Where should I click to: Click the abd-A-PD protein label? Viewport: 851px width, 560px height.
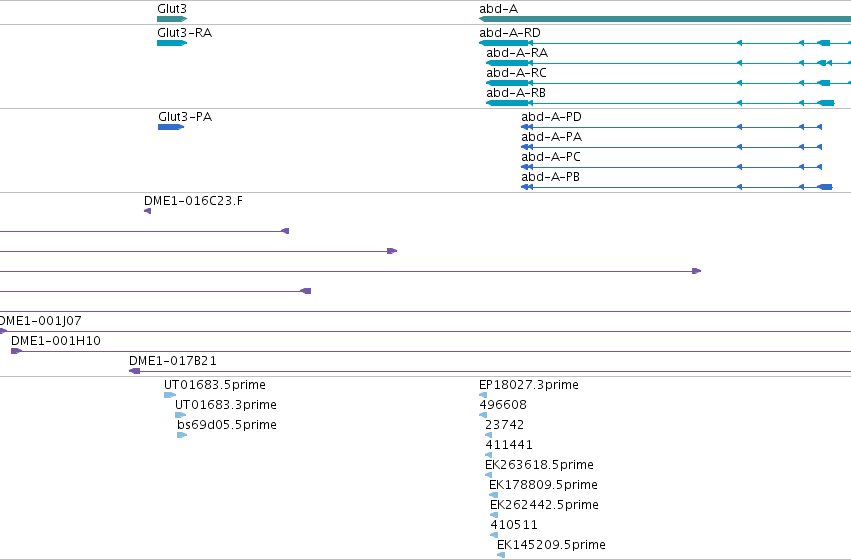[x=551, y=117]
